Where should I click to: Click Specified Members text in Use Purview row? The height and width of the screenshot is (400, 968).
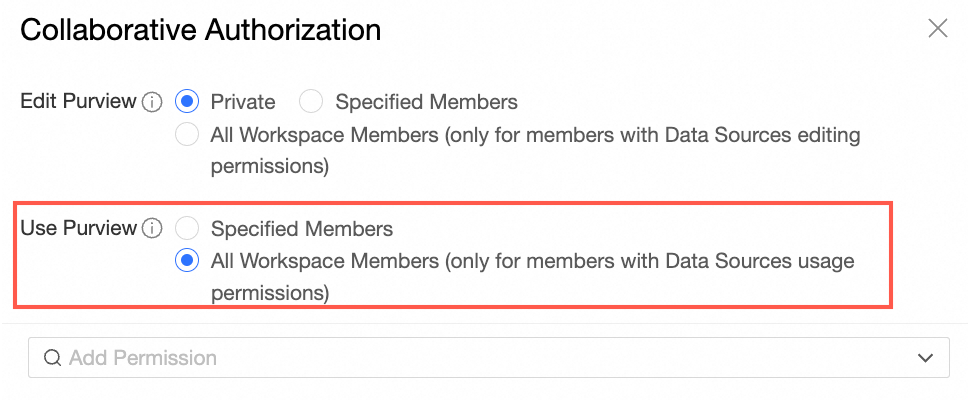click(301, 229)
